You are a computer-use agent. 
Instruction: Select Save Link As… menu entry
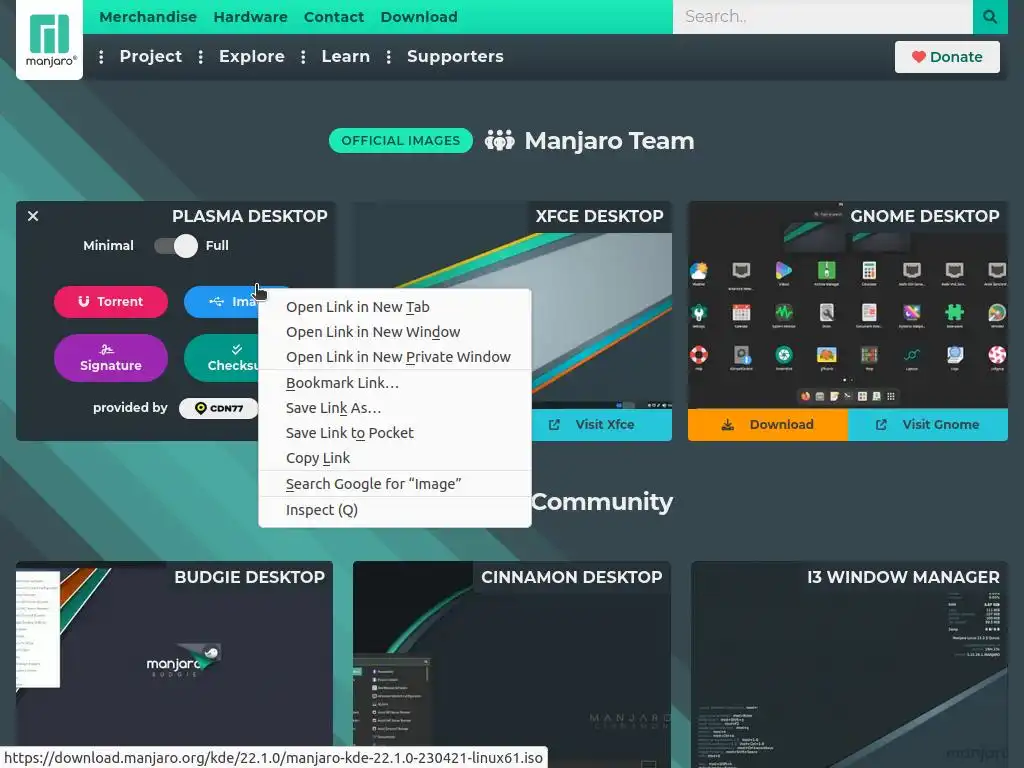coord(395,408)
